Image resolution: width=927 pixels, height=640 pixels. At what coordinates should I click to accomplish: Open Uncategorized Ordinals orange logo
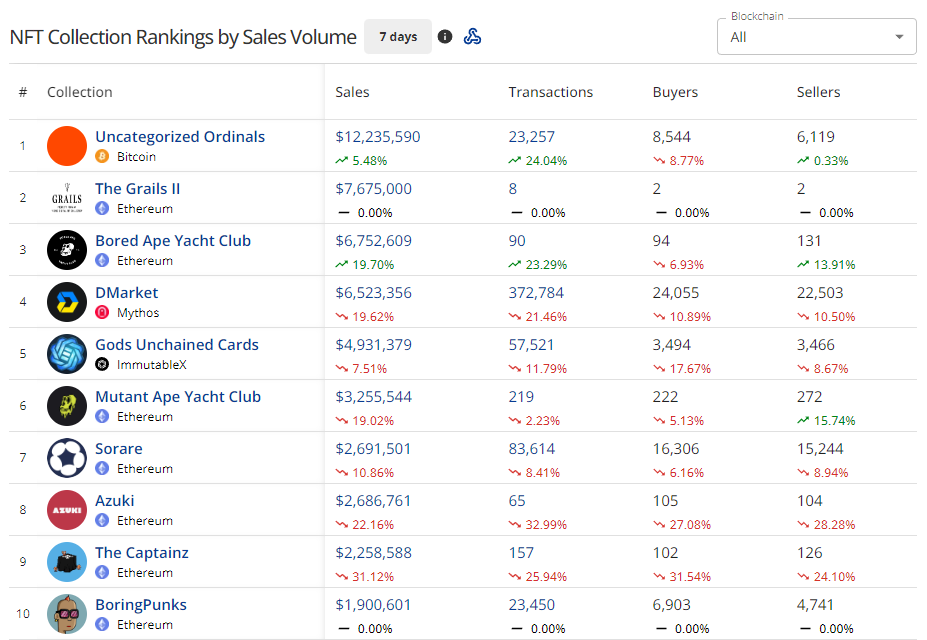pos(67,146)
